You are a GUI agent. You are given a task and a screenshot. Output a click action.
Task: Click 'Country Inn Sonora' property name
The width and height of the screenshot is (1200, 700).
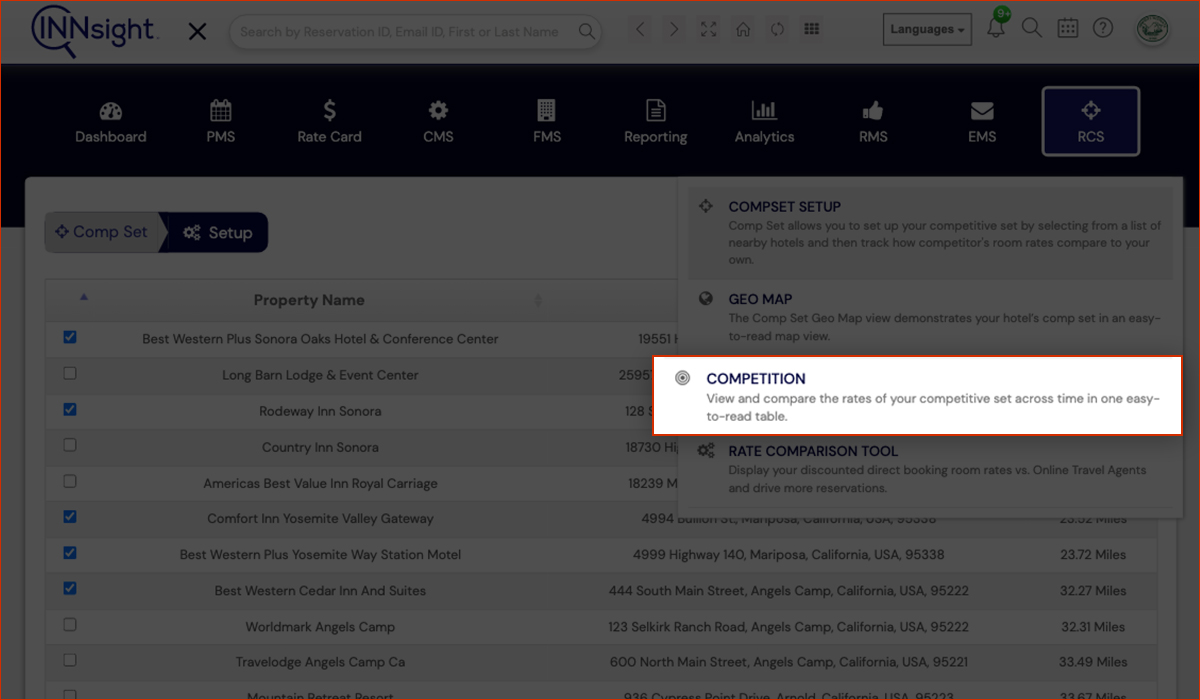pyautogui.click(x=320, y=447)
